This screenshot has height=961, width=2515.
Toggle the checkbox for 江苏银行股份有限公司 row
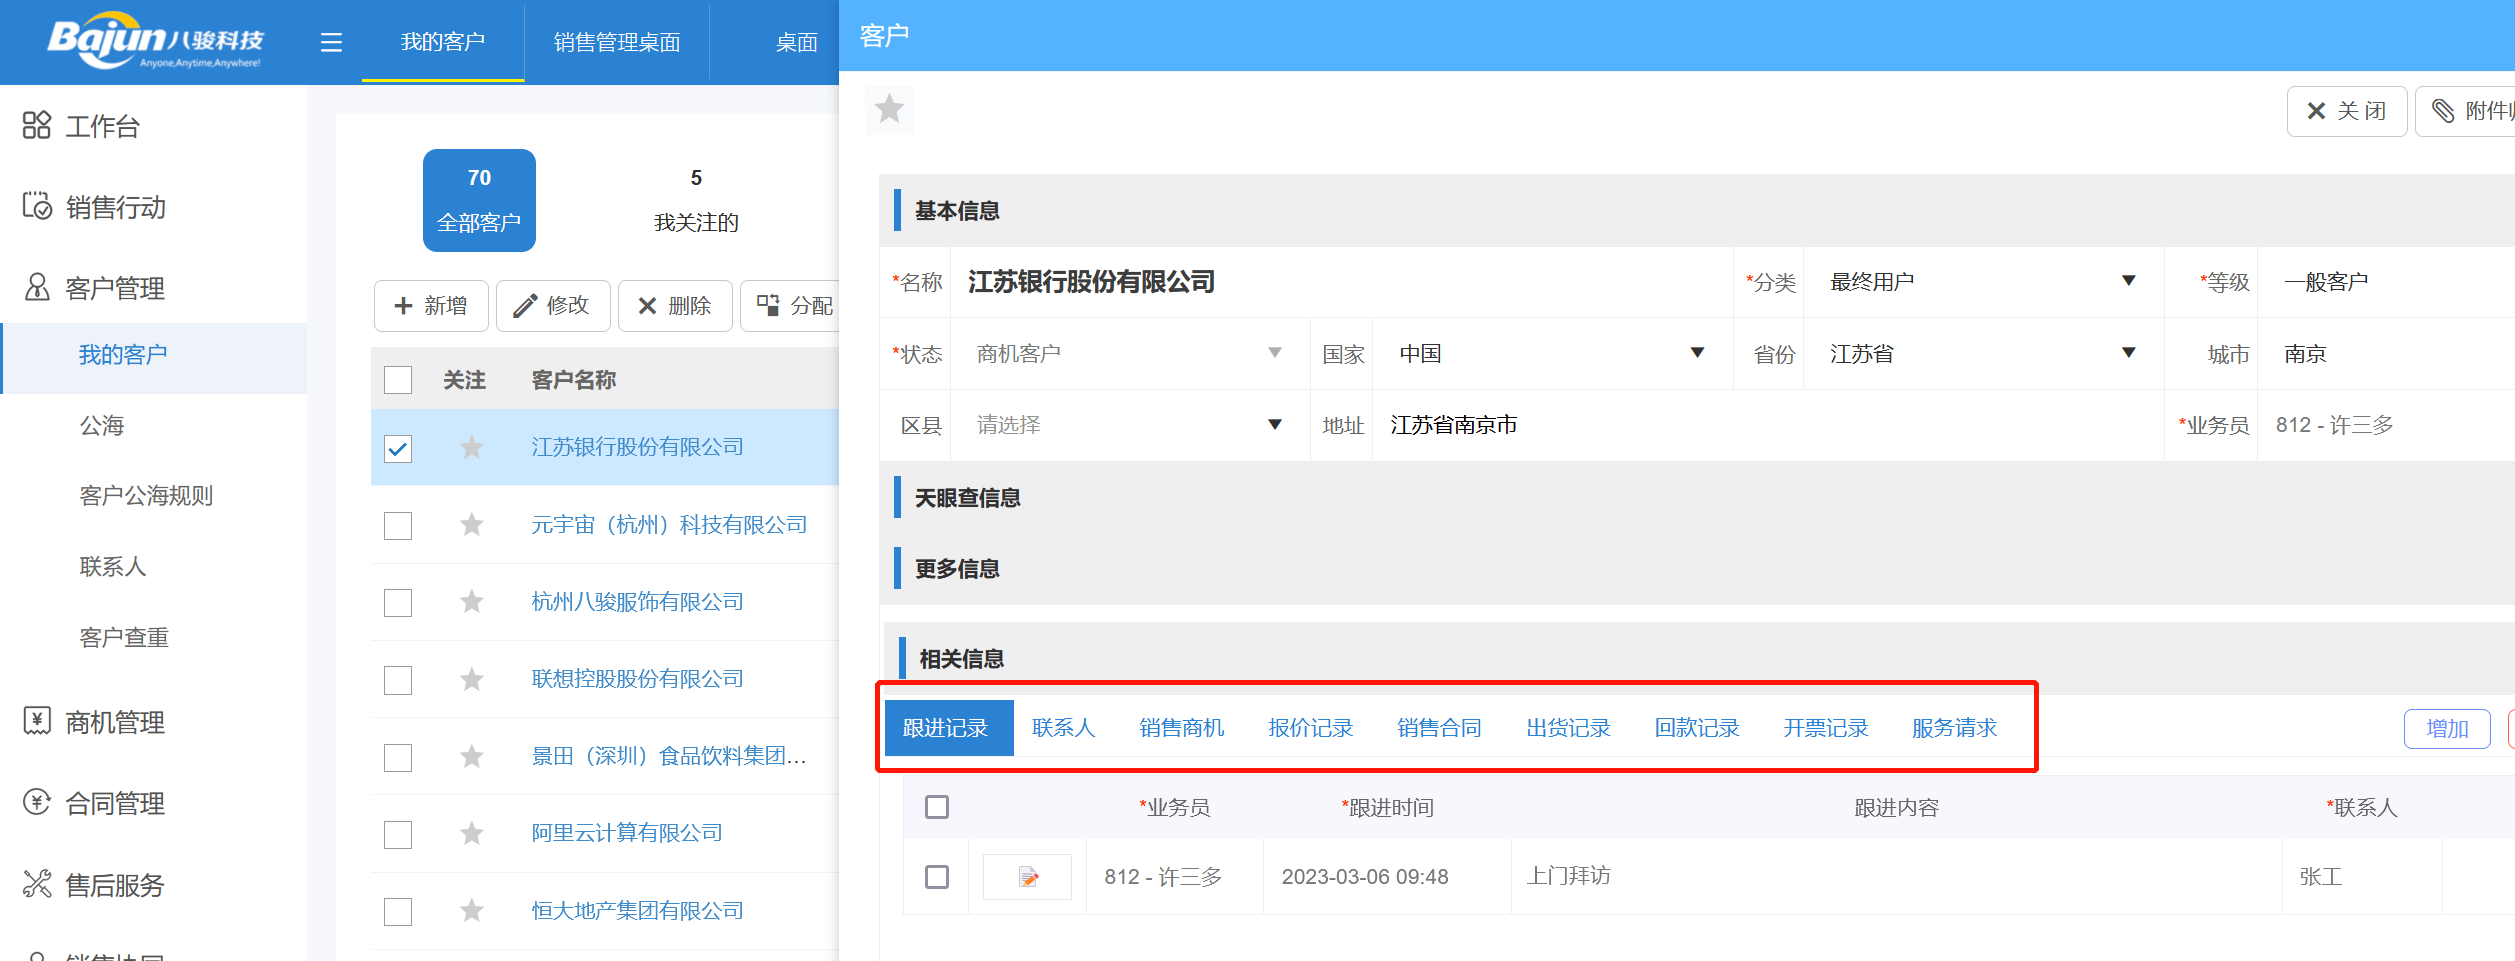point(398,449)
